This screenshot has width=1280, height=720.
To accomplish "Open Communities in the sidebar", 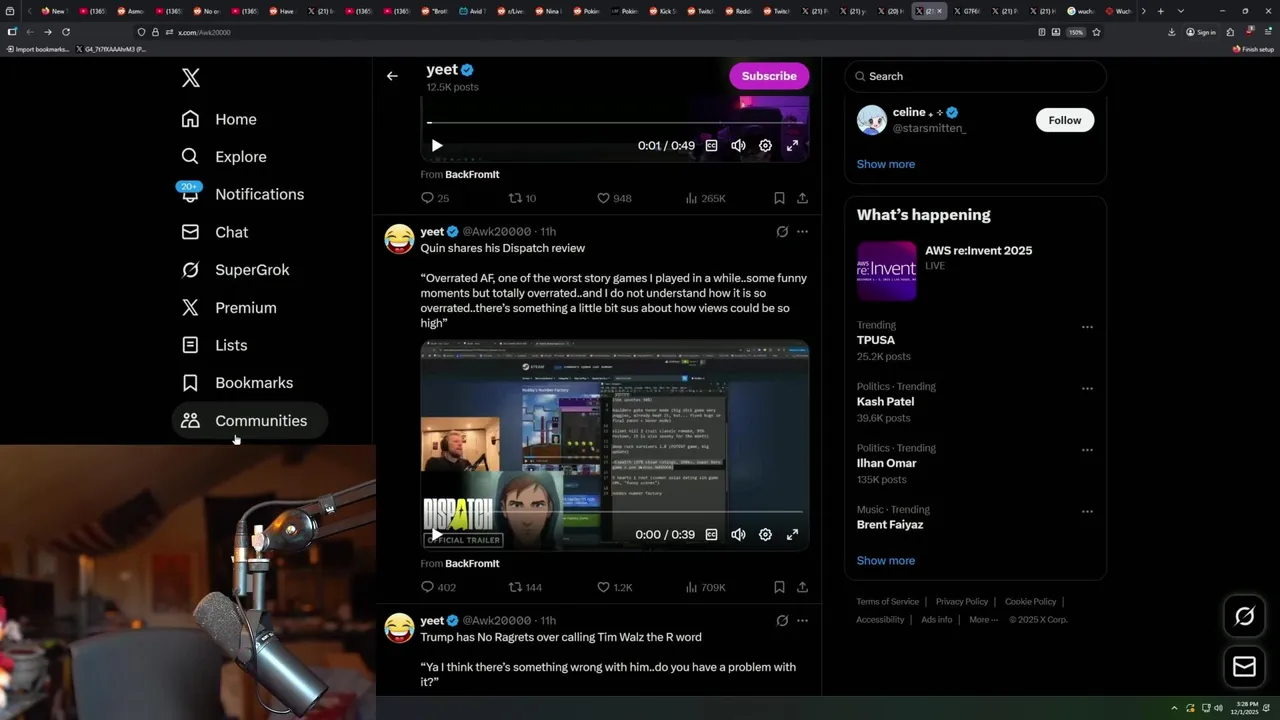I will [250, 421].
